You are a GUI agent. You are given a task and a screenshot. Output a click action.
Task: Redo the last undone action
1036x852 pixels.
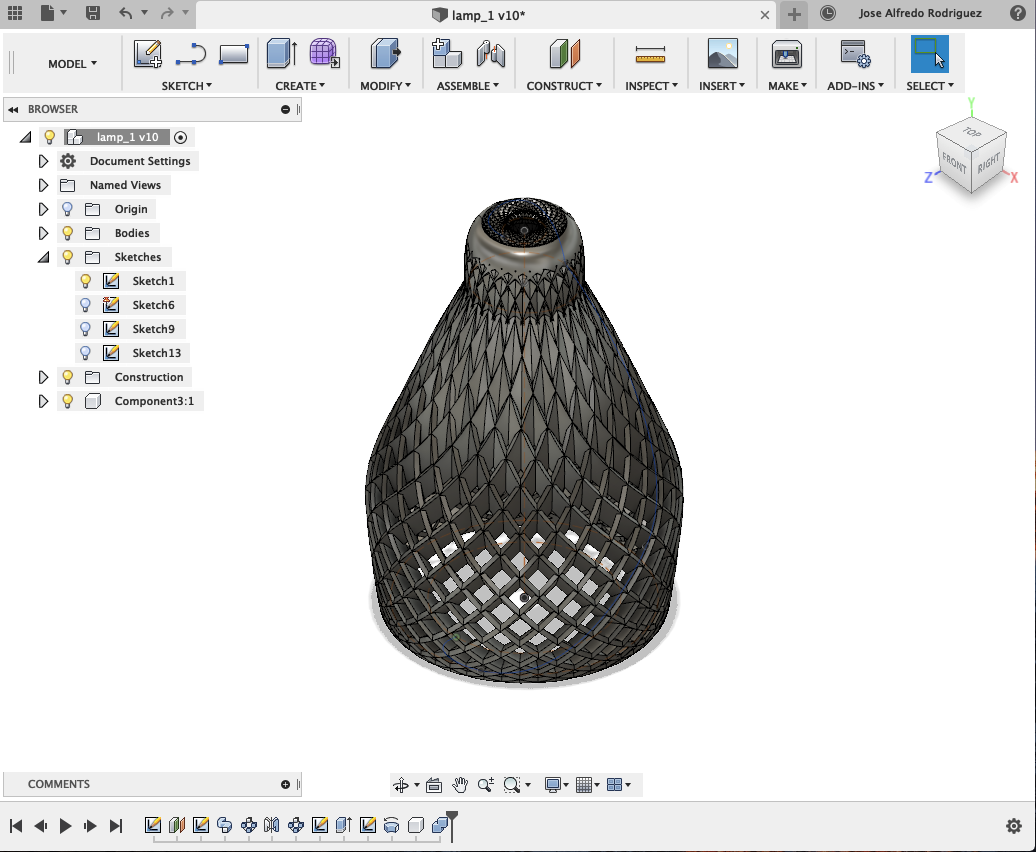click(167, 13)
